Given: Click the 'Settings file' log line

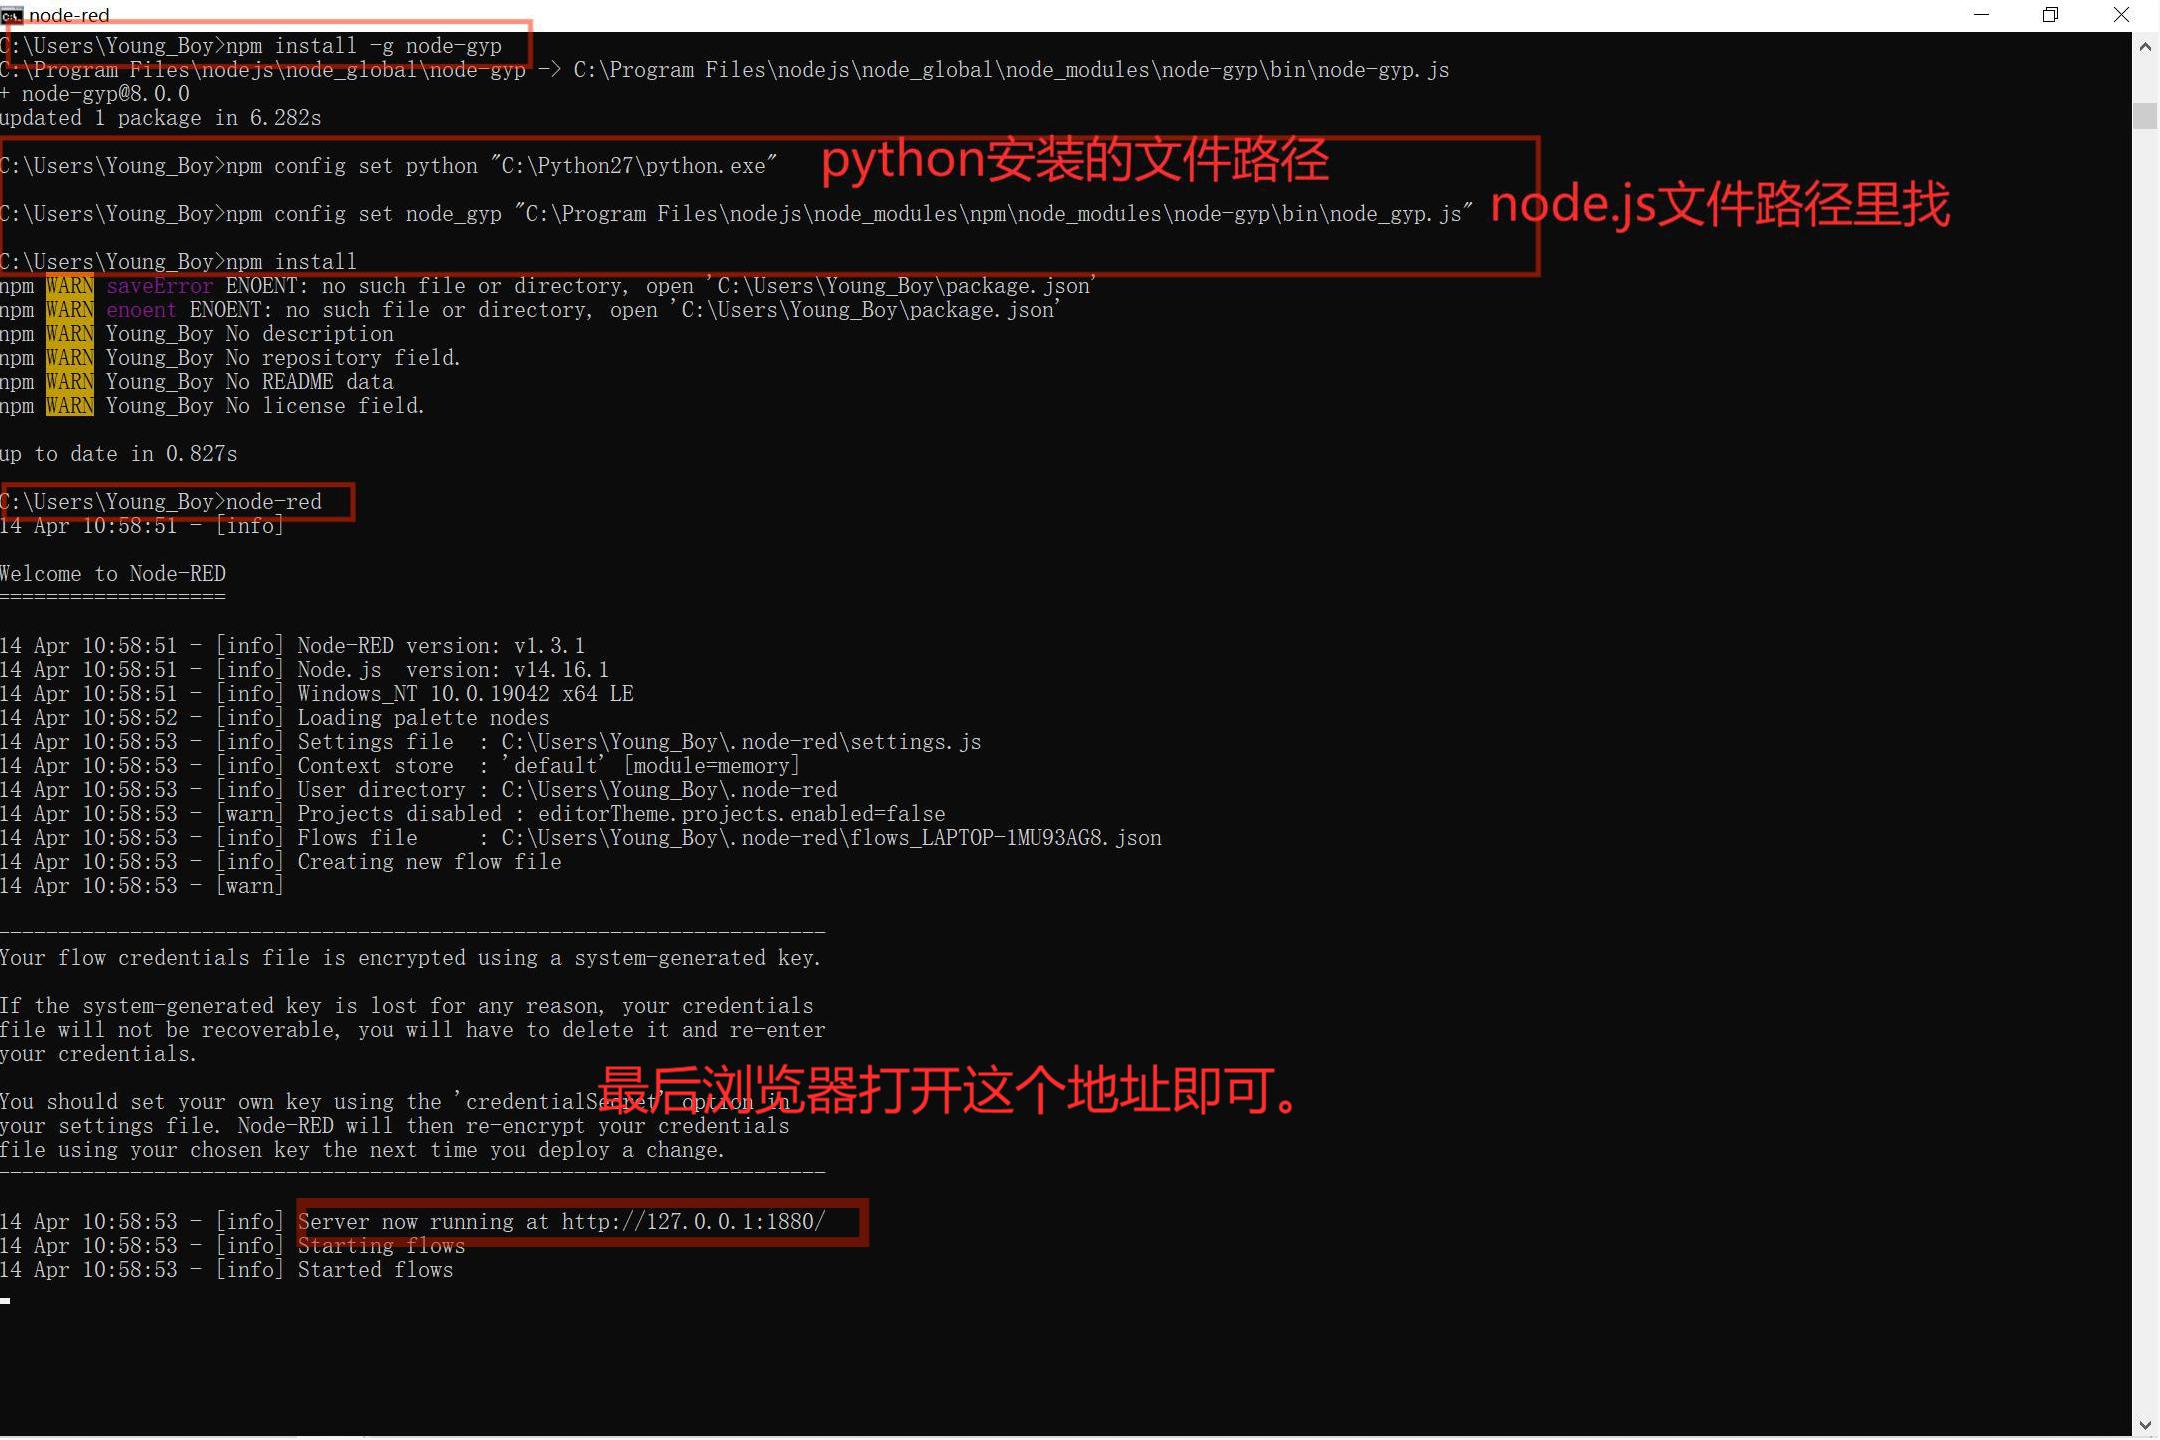Looking at the screenshot, I should [490, 742].
